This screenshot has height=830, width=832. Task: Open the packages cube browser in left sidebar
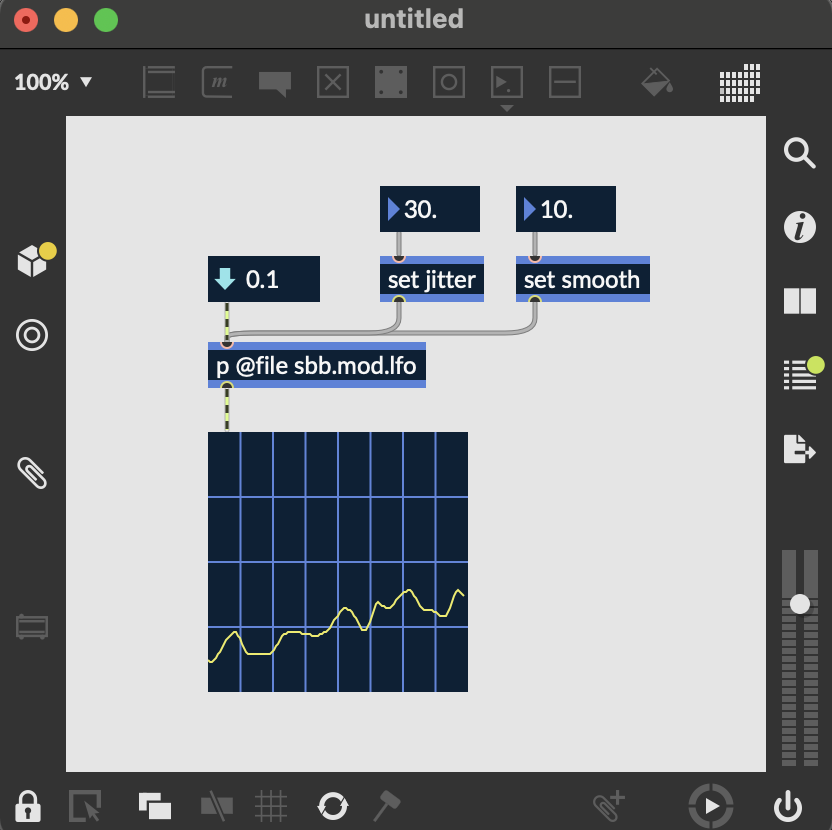(32, 262)
